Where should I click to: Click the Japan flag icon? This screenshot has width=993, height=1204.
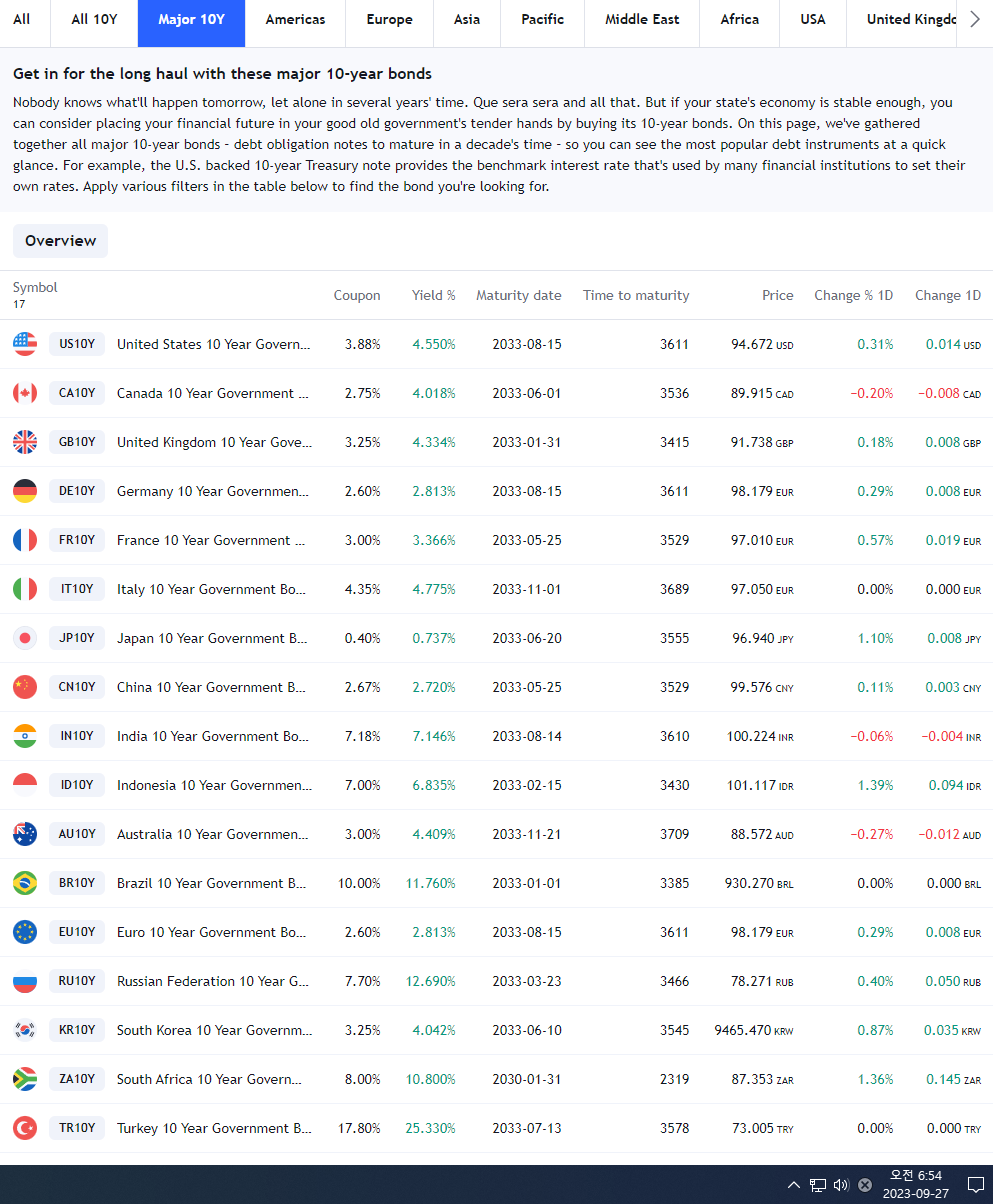[x=25, y=638]
